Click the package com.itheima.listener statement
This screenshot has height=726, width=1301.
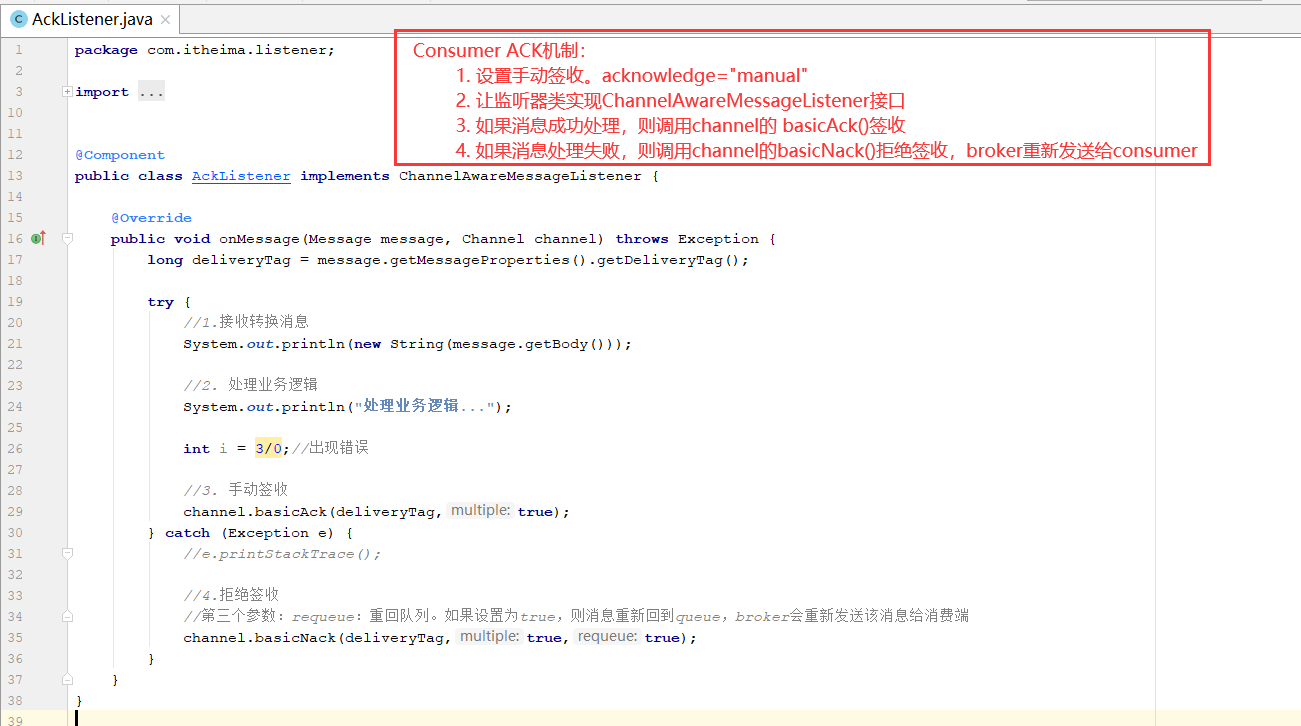[205, 50]
